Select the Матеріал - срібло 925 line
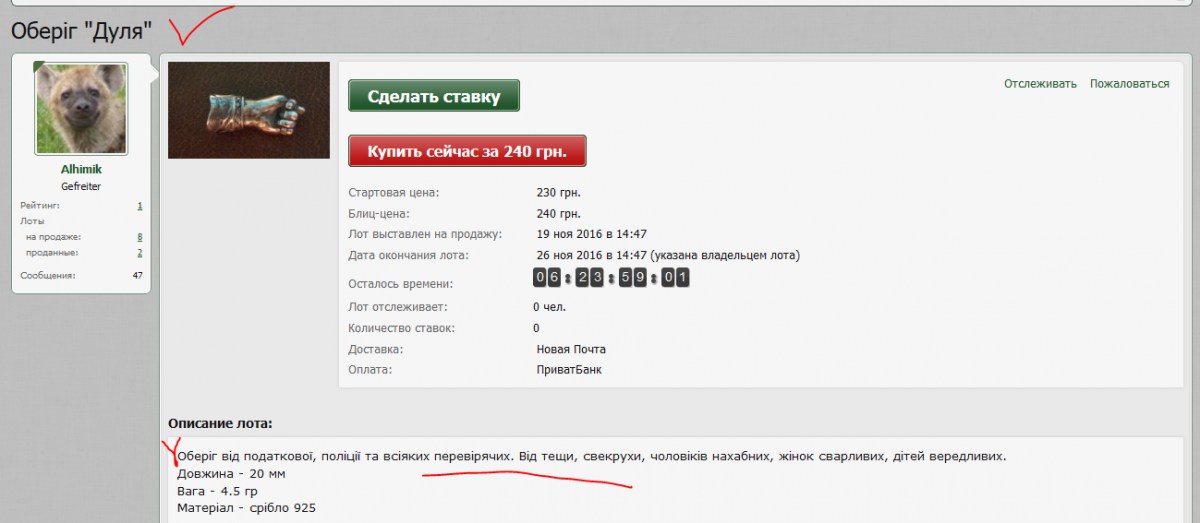This screenshot has height=523, width=1200. [x=246, y=509]
